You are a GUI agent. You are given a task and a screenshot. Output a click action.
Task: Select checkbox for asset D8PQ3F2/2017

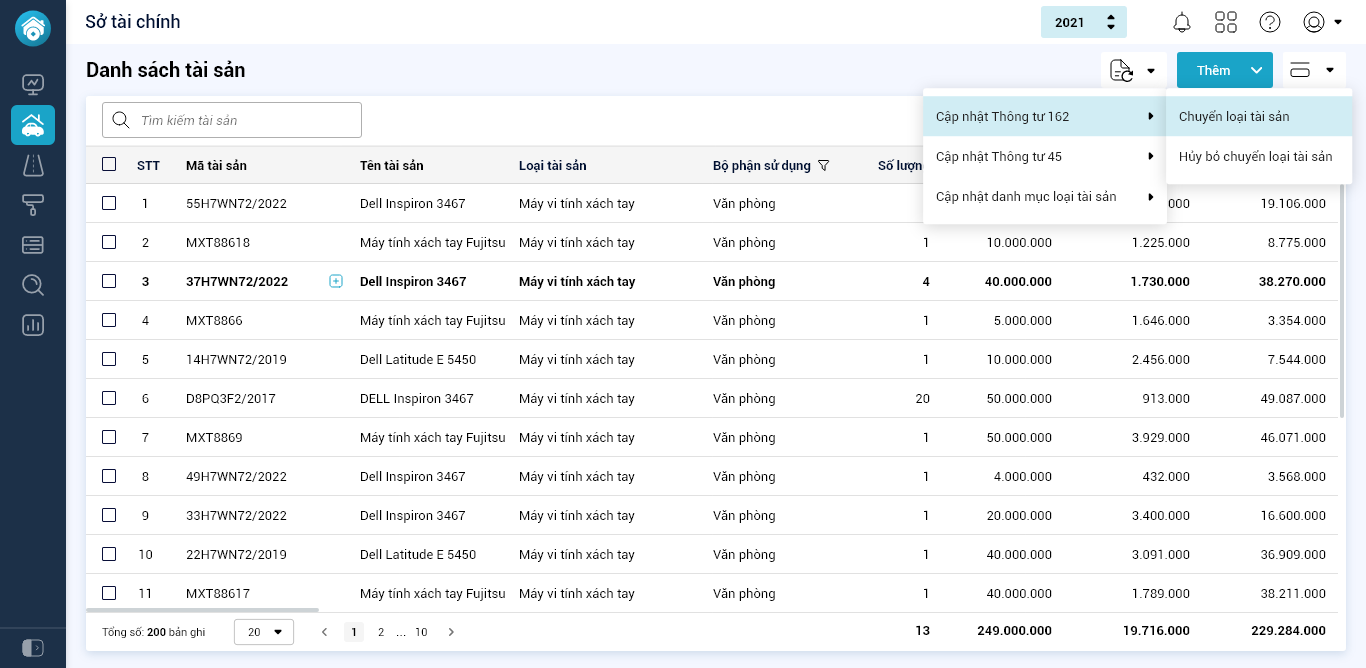[109, 398]
